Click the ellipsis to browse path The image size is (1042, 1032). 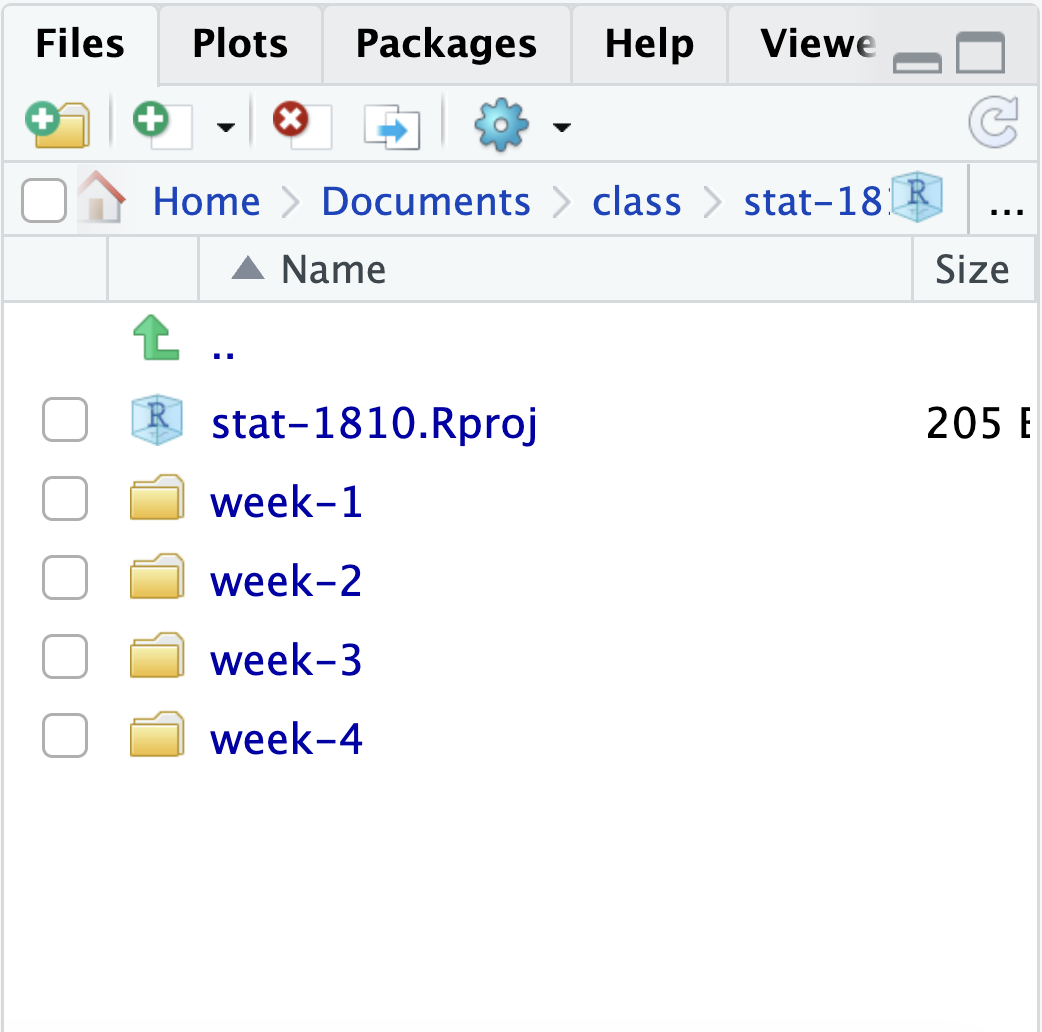click(1006, 209)
